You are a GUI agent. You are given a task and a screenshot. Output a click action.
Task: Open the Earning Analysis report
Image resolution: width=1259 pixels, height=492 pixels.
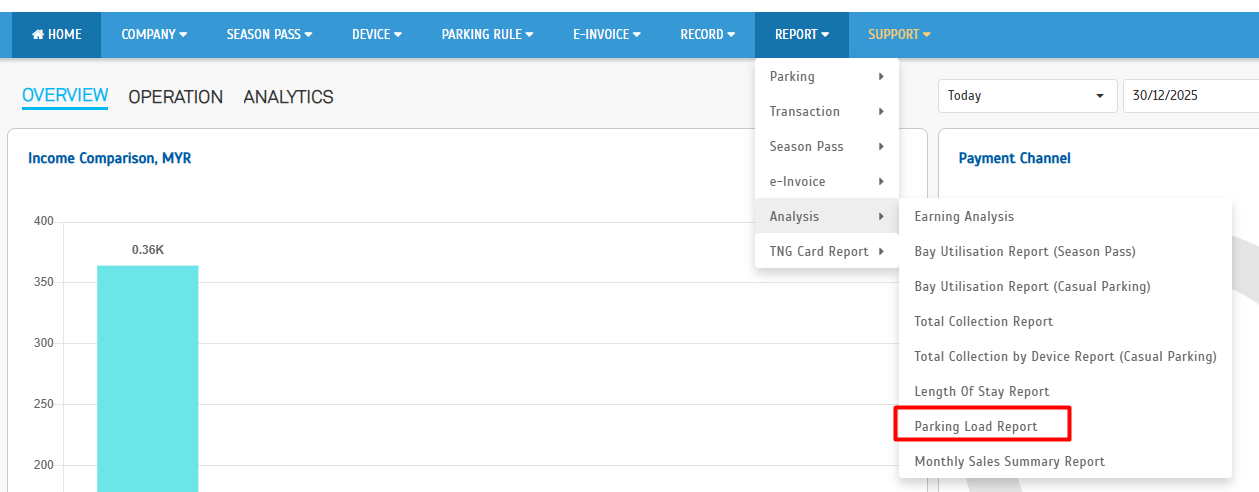click(964, 217)
